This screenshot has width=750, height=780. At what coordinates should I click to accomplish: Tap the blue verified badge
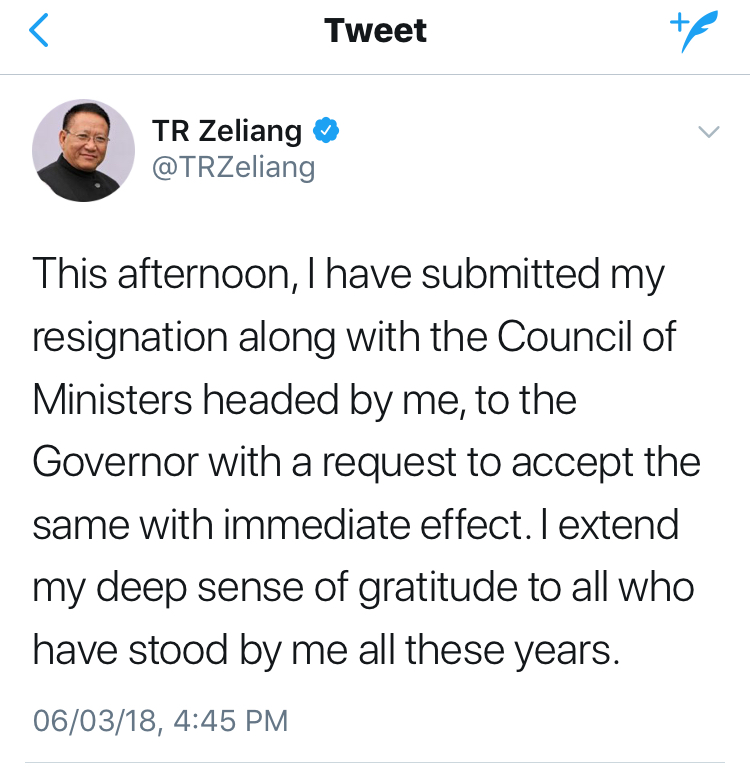[327, 130]
